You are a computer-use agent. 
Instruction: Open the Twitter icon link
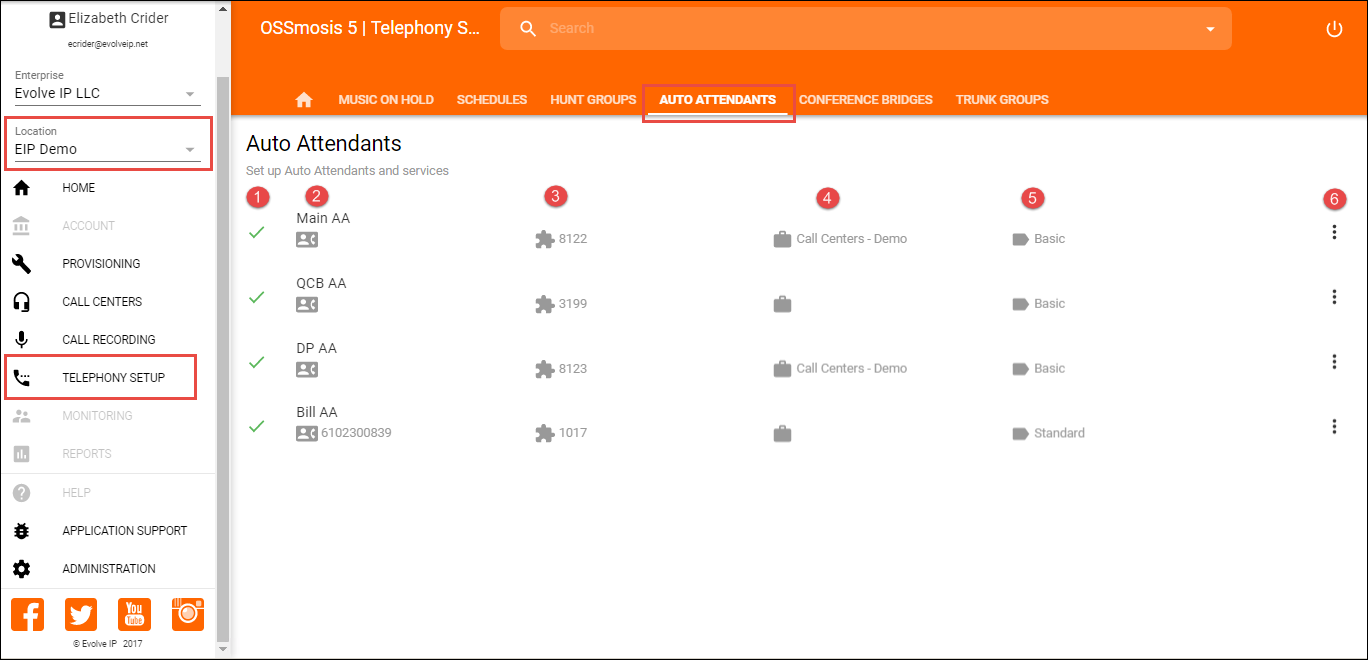point(81,614)
